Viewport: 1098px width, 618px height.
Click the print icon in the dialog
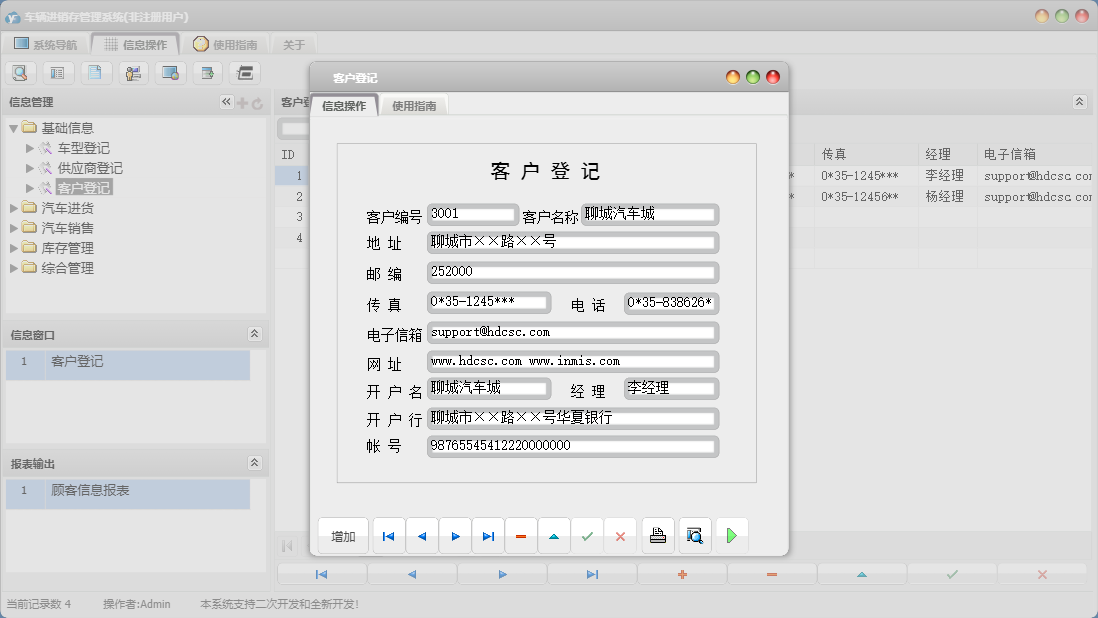[x=657, y=535]
